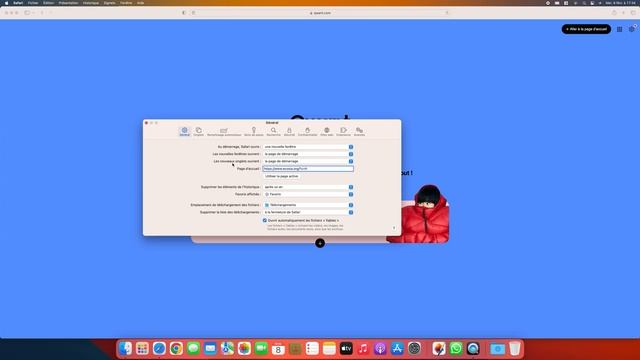Open the Trash in the dock

click(x=515, y=349)
